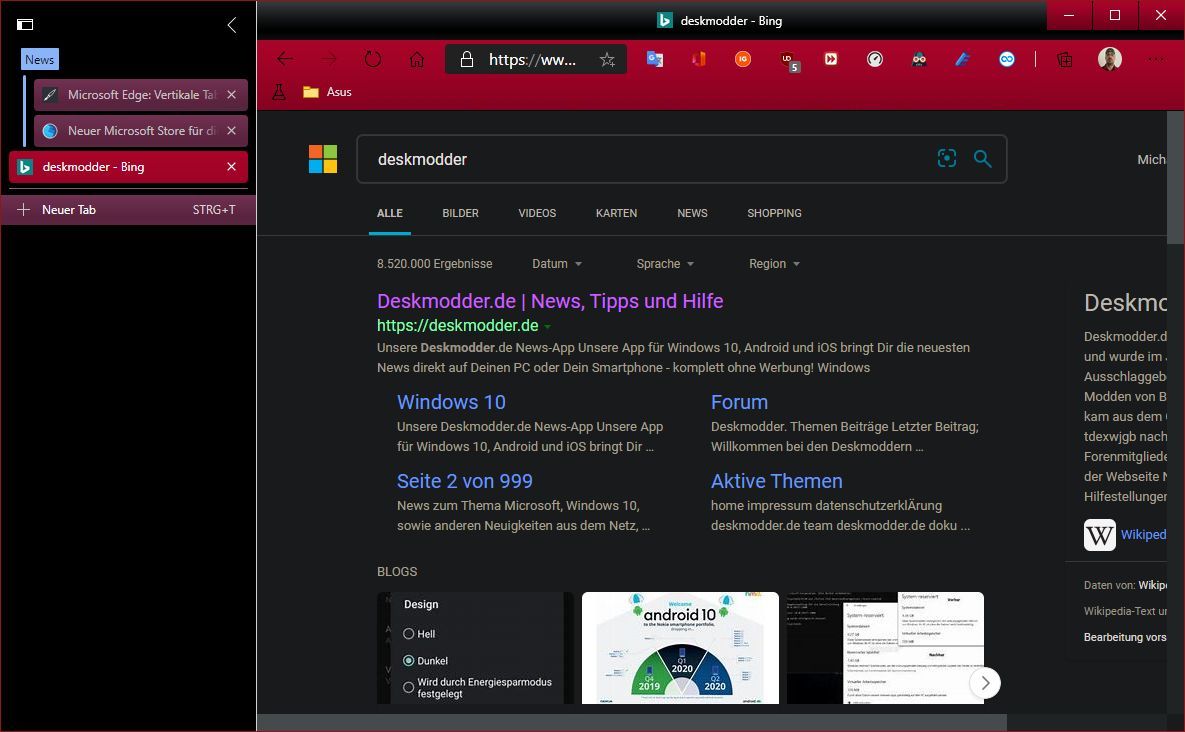Submit search with the magnifier icon
Screen dimensions: 1185x732
click(x=982, y=158)
